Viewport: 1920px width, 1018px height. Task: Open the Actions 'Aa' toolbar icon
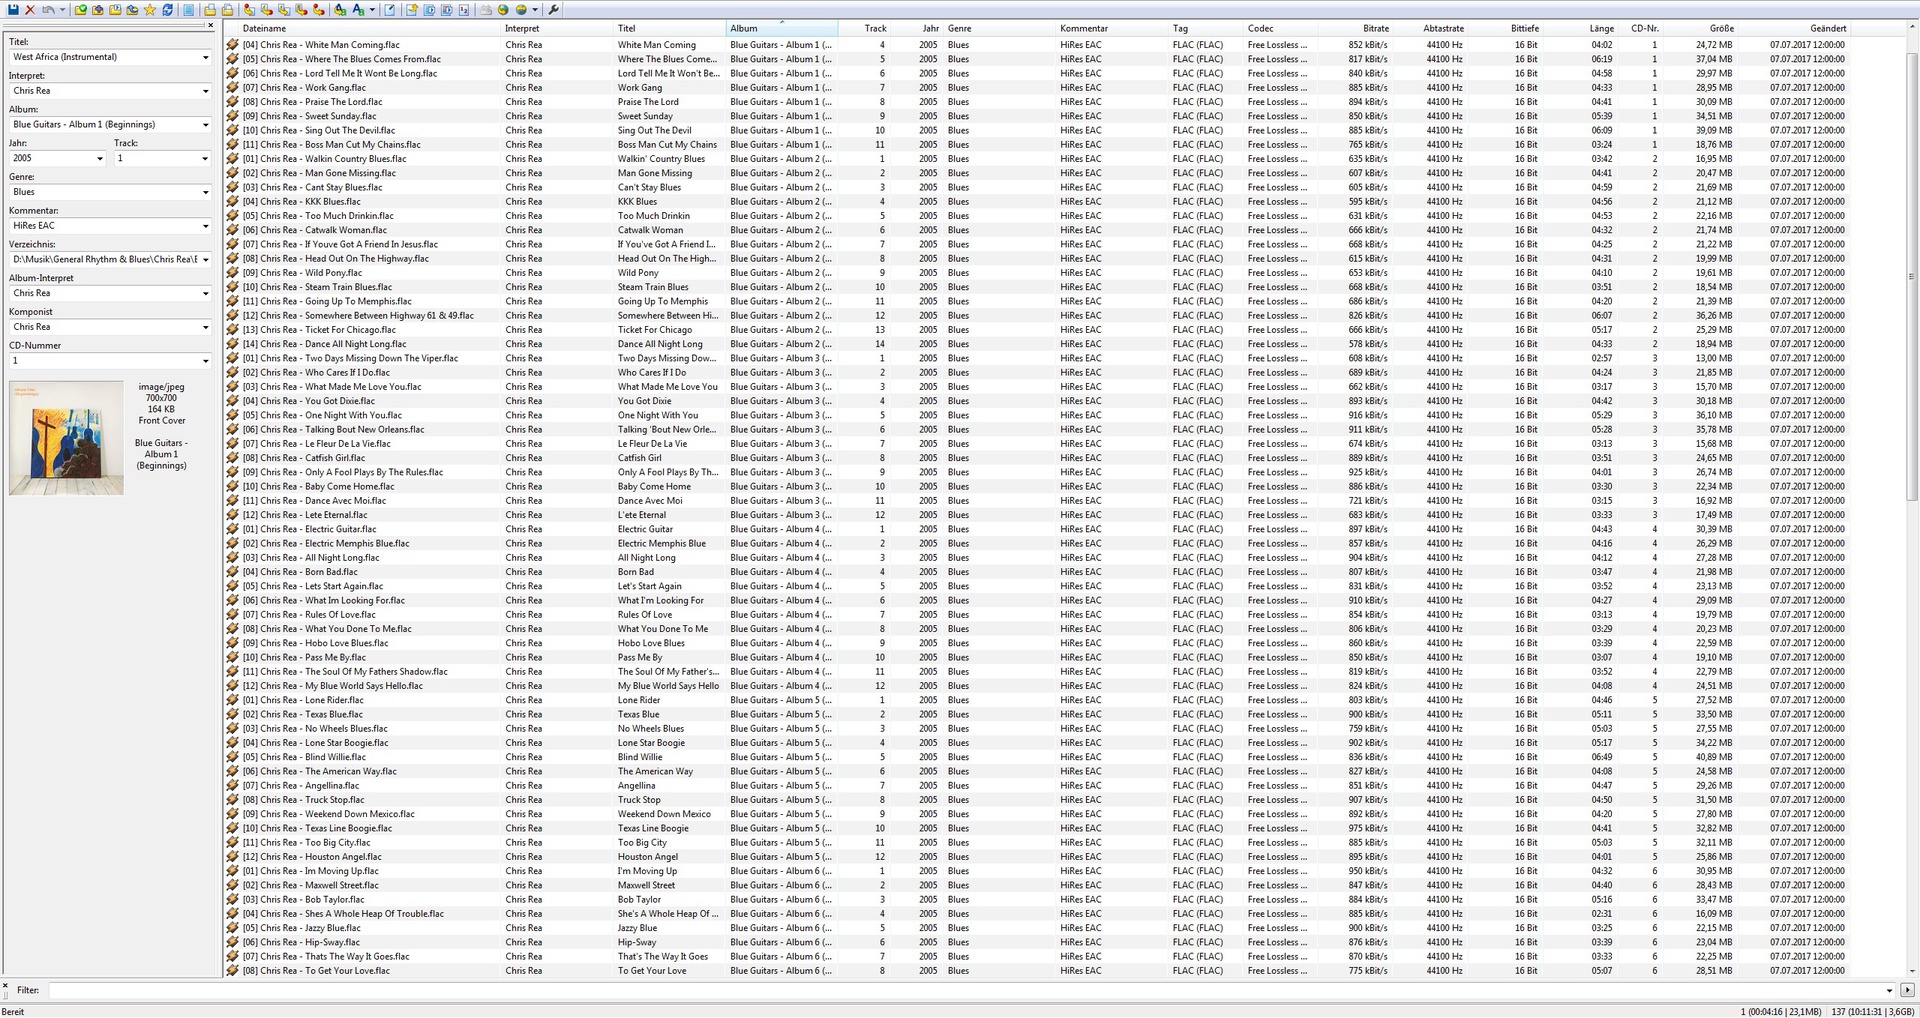click(x=358, y=10)
